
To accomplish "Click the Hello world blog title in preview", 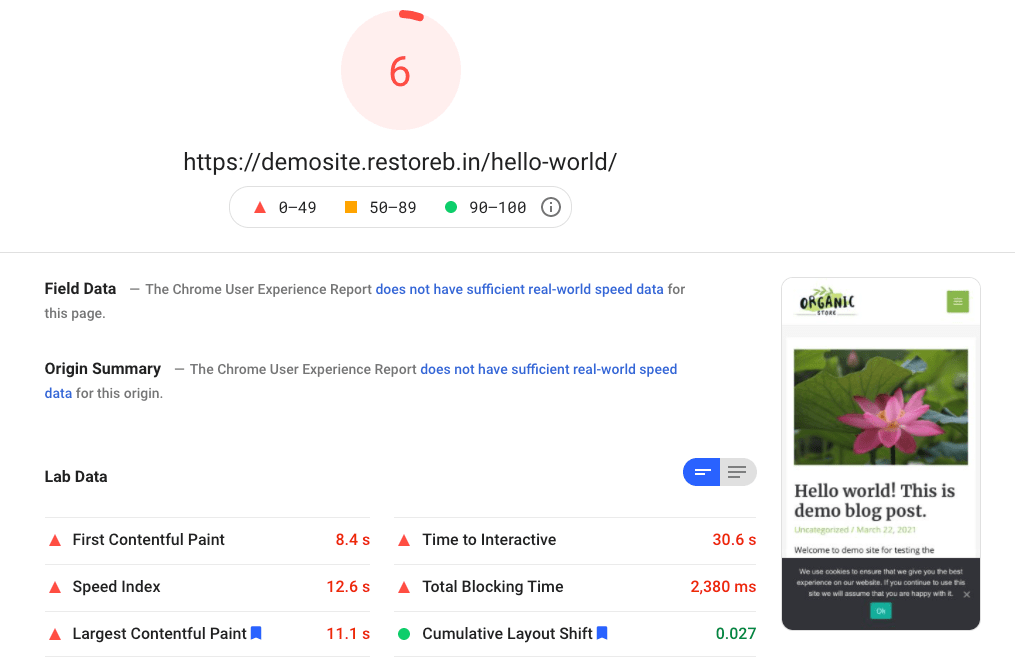I will pos(875,501).
